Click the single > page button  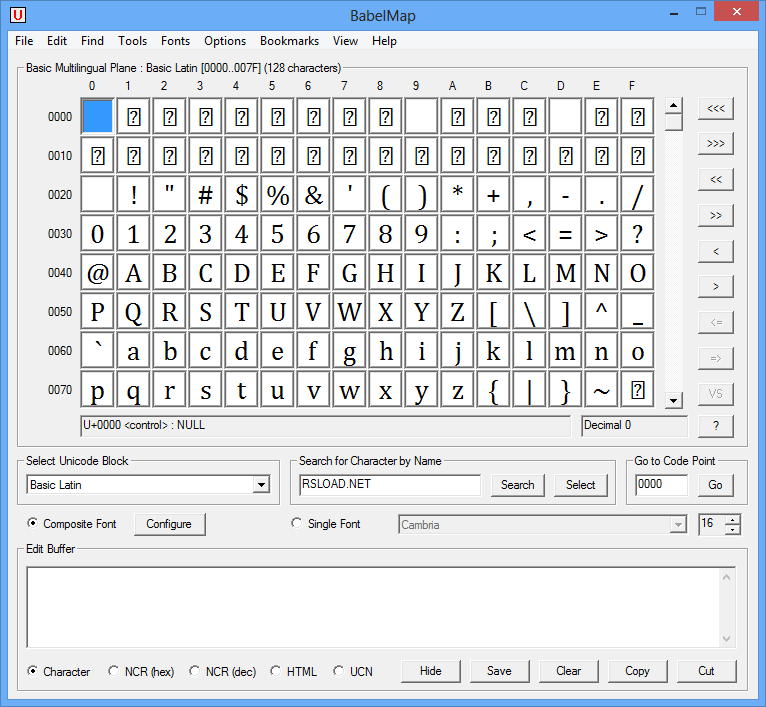[x=715, y=287]
